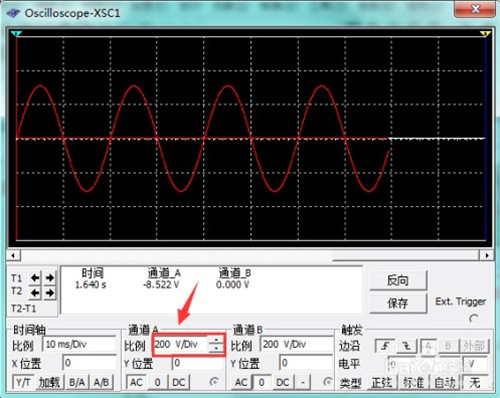The width and height of the screenshot is (500, 398).
Task: Select the 外部 (external) trigger source
Action: (474, 346)
